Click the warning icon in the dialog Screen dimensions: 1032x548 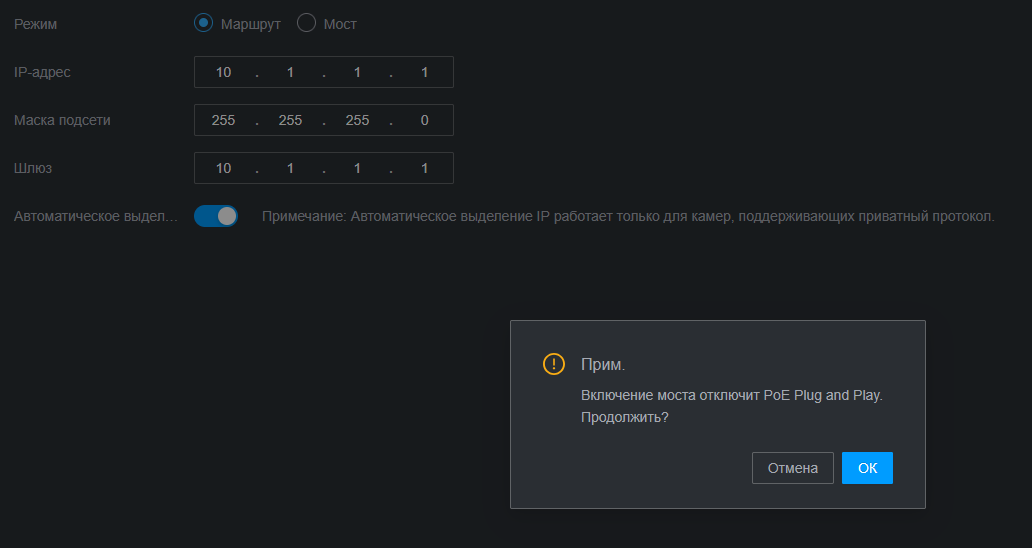(x=554, y=364)
